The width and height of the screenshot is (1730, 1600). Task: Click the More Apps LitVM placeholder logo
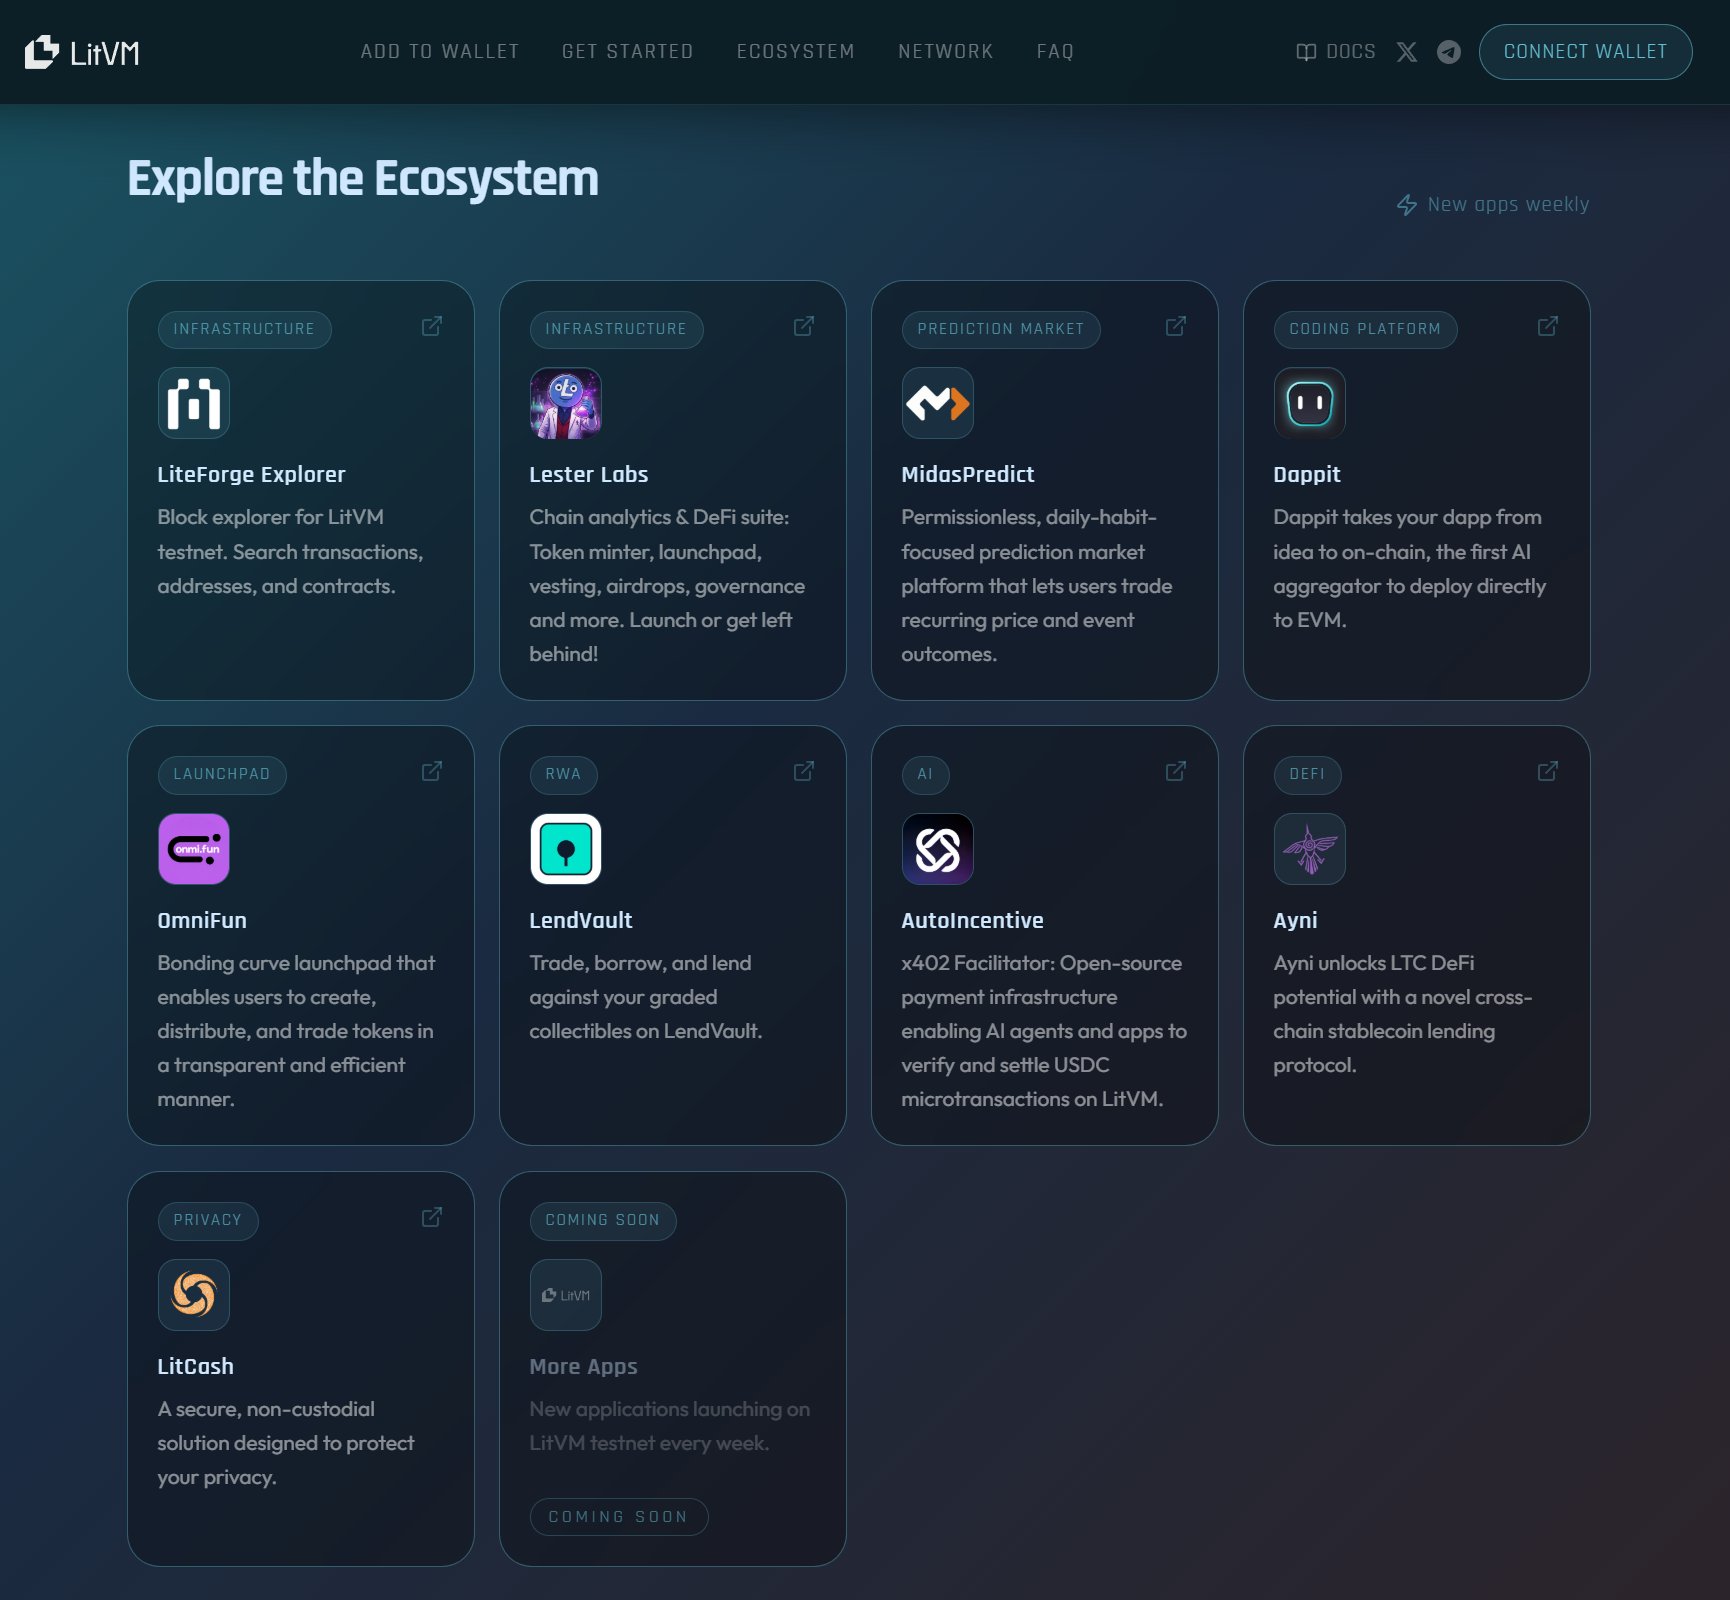566,1295
